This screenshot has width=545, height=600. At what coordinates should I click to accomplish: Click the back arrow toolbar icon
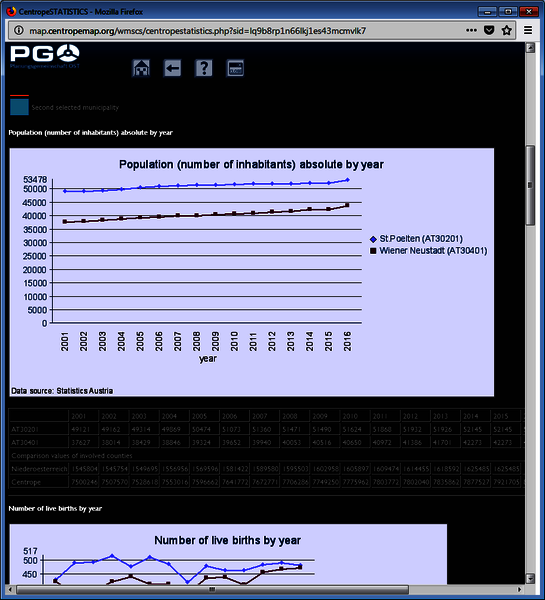click(x=173, y=68)
